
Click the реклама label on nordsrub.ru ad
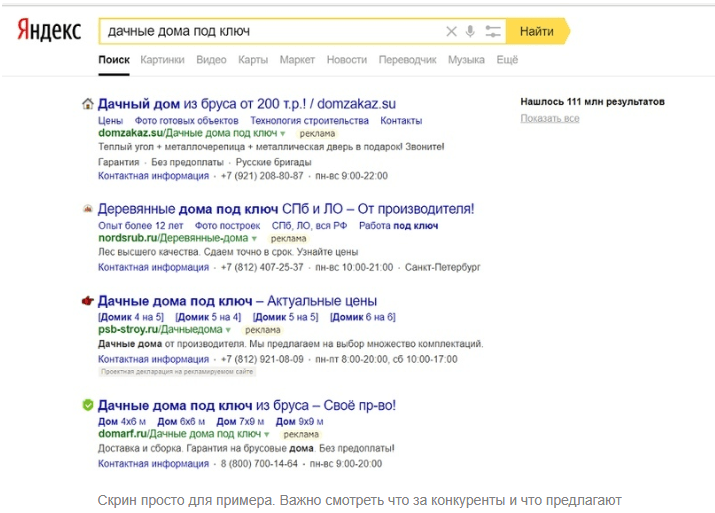[289, 238]
